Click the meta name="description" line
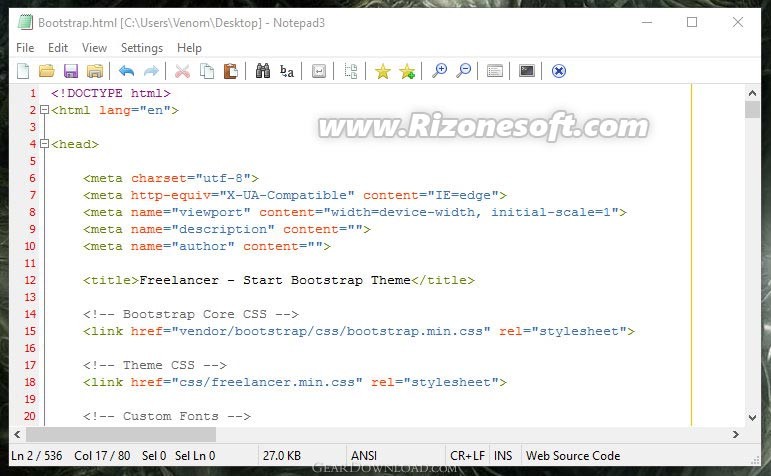 pos(227,229)
